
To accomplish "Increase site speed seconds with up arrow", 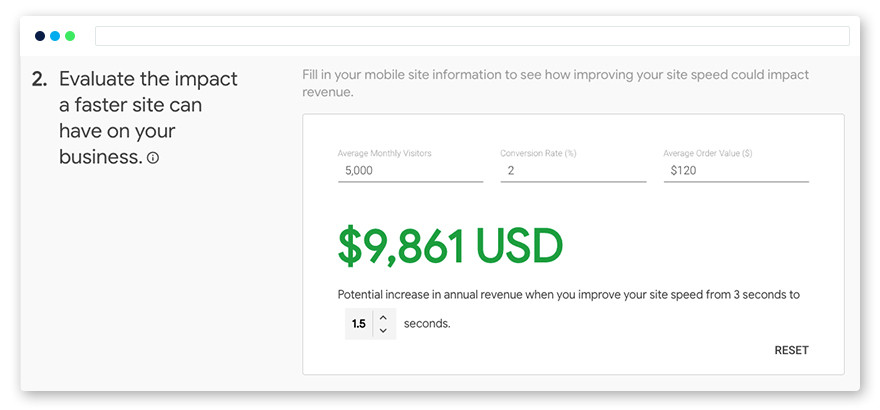I will pos(383,317).
